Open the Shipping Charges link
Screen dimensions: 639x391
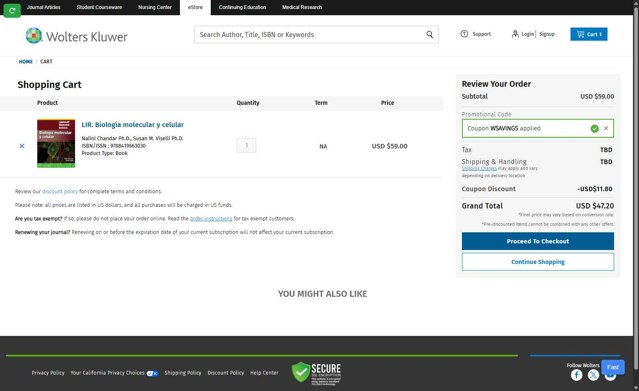coord(479,168)
